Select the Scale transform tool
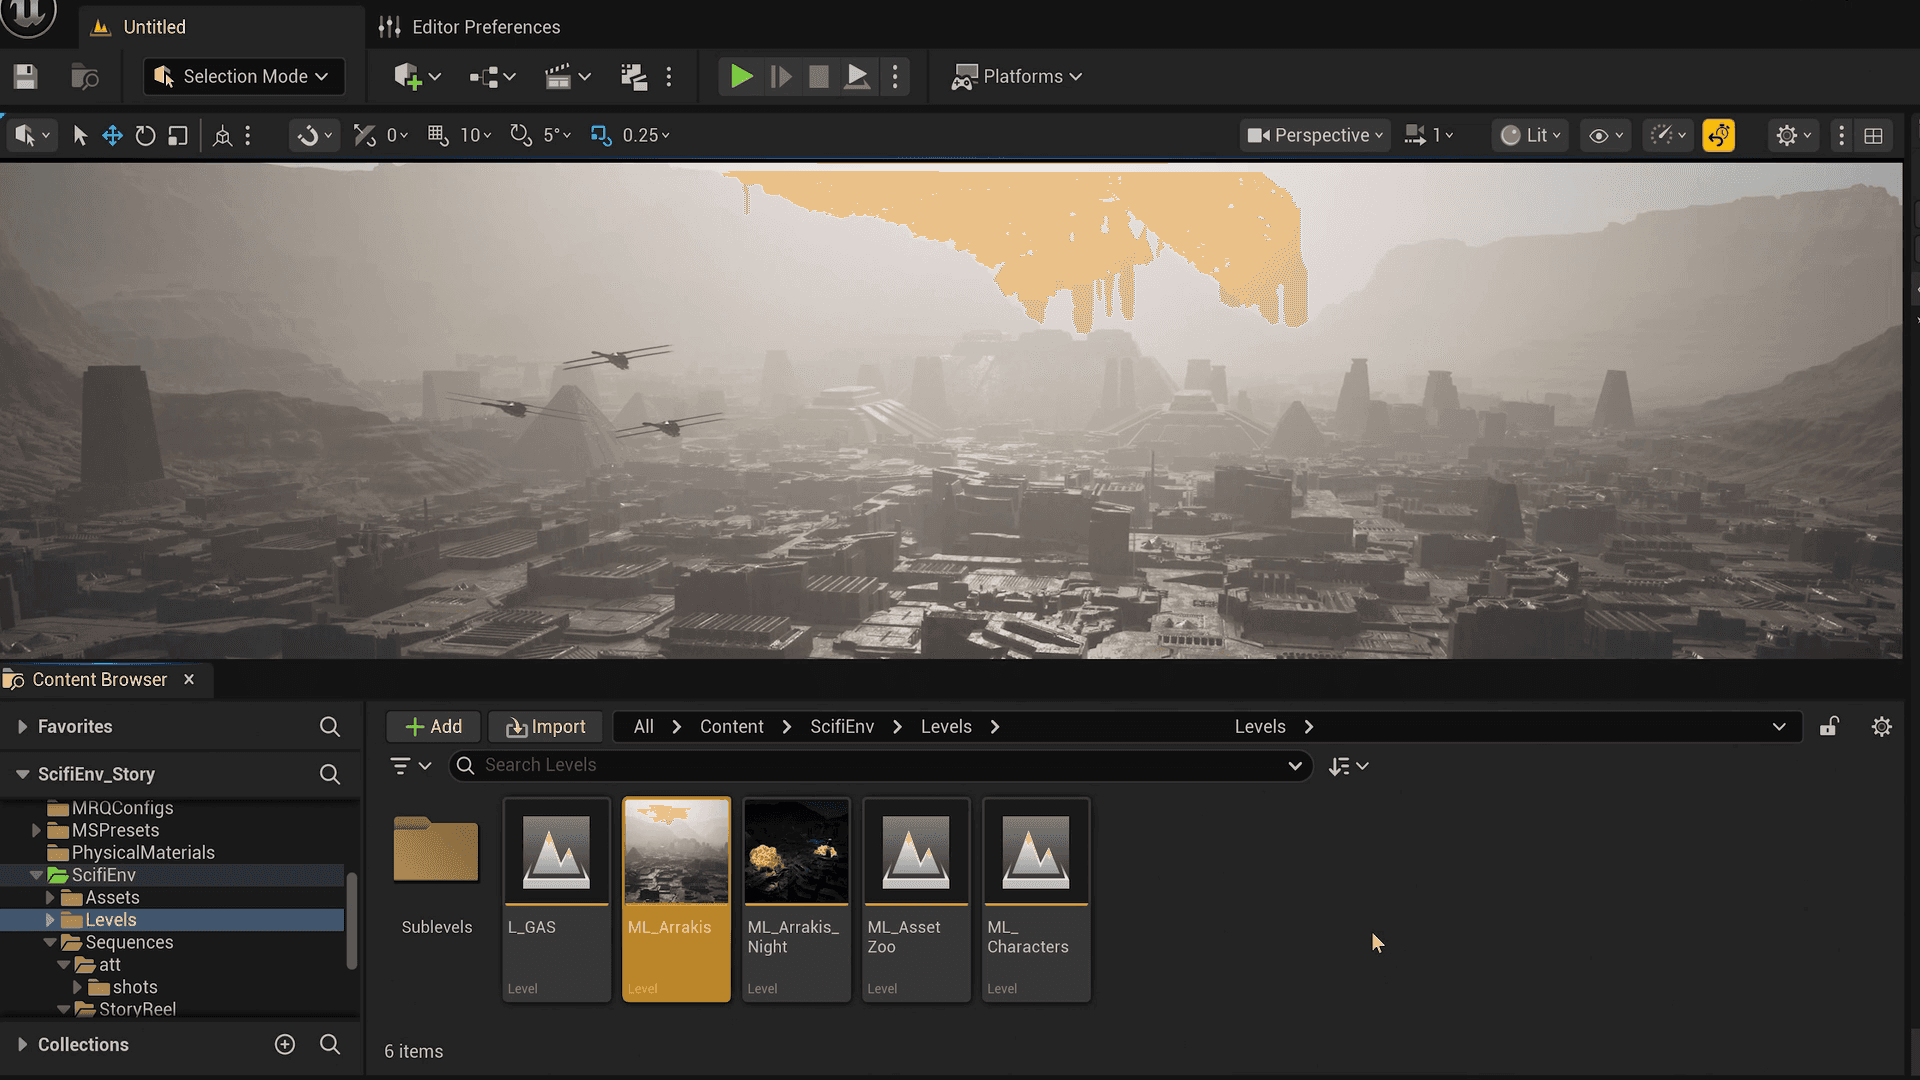This screenshot has height=1080, width=1920. (178, 135)
